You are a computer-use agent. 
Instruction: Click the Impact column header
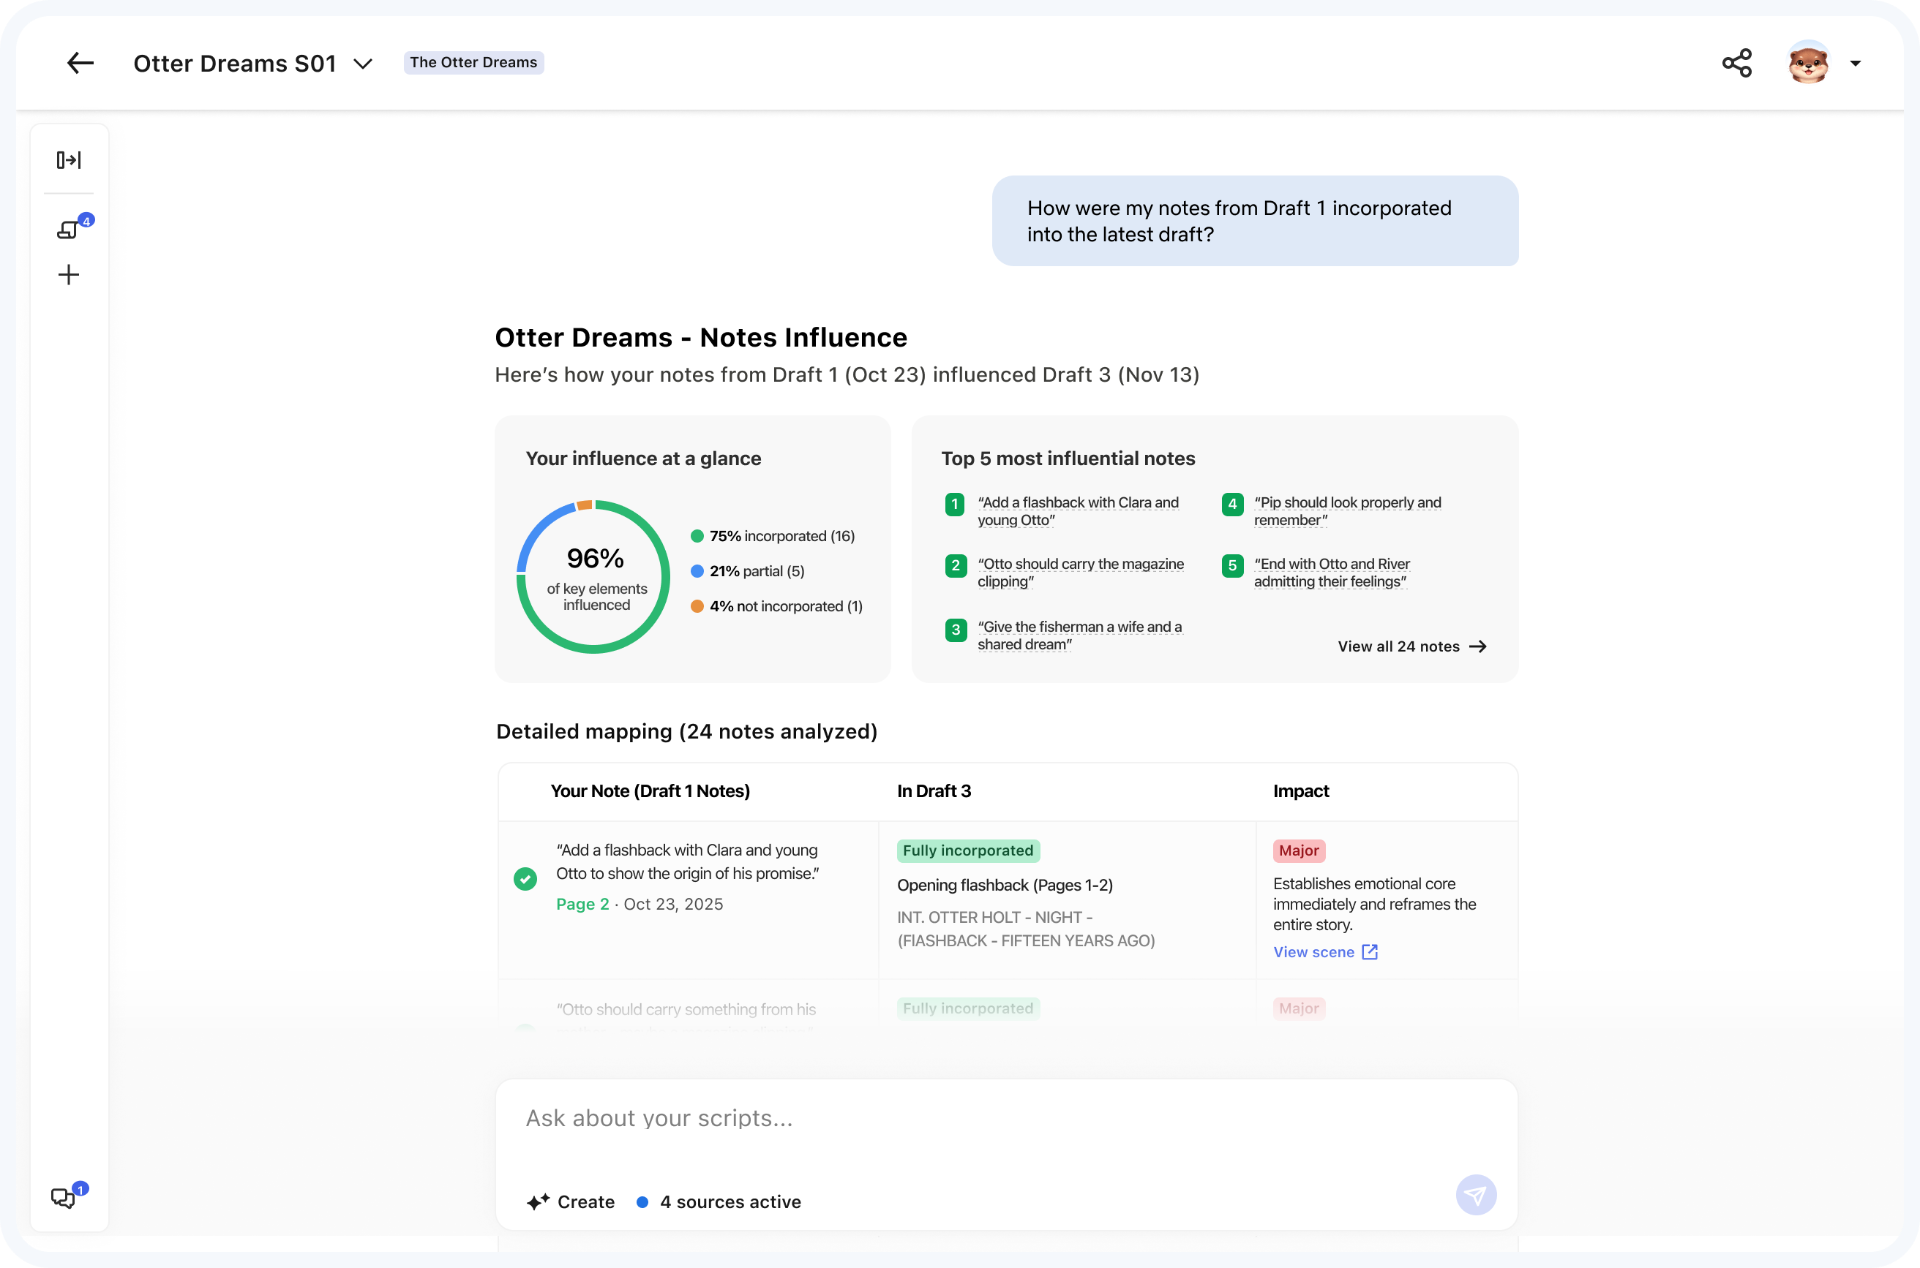[1301, 791]
